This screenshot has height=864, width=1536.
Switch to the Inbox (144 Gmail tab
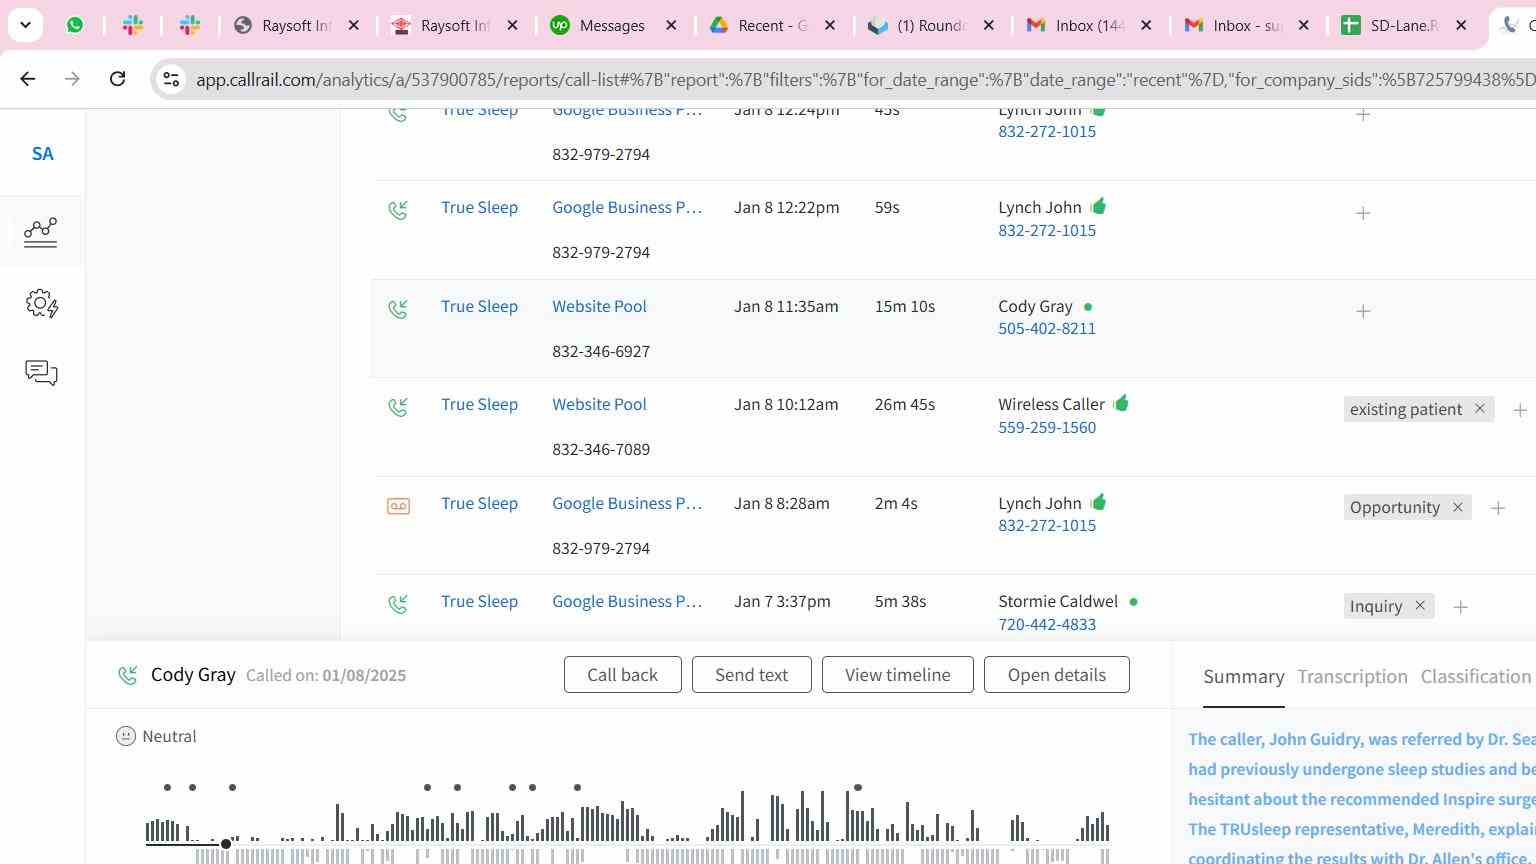(x=1091, y=25)
